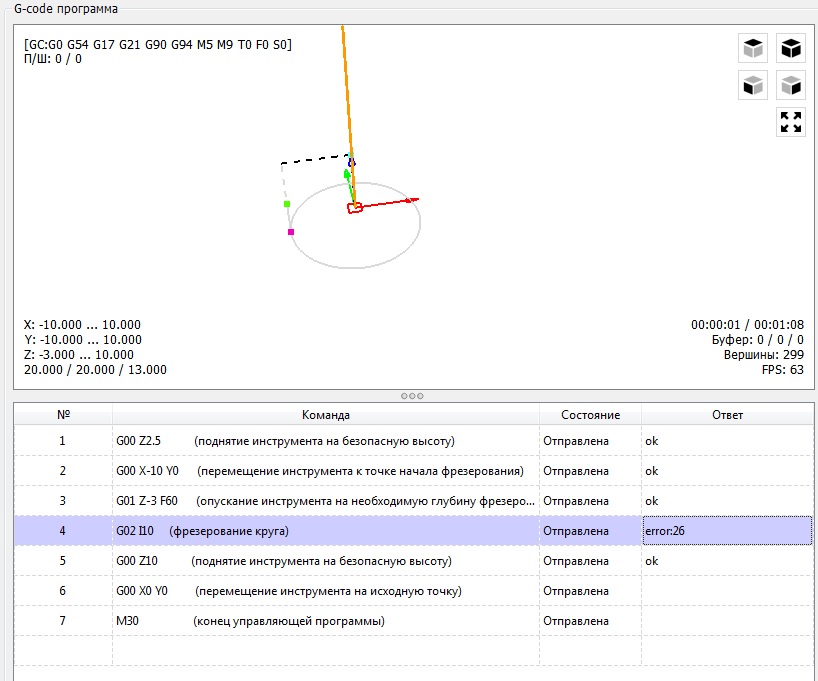
Task: Click the error:26 response cell
Action: [x=727, y=531]
